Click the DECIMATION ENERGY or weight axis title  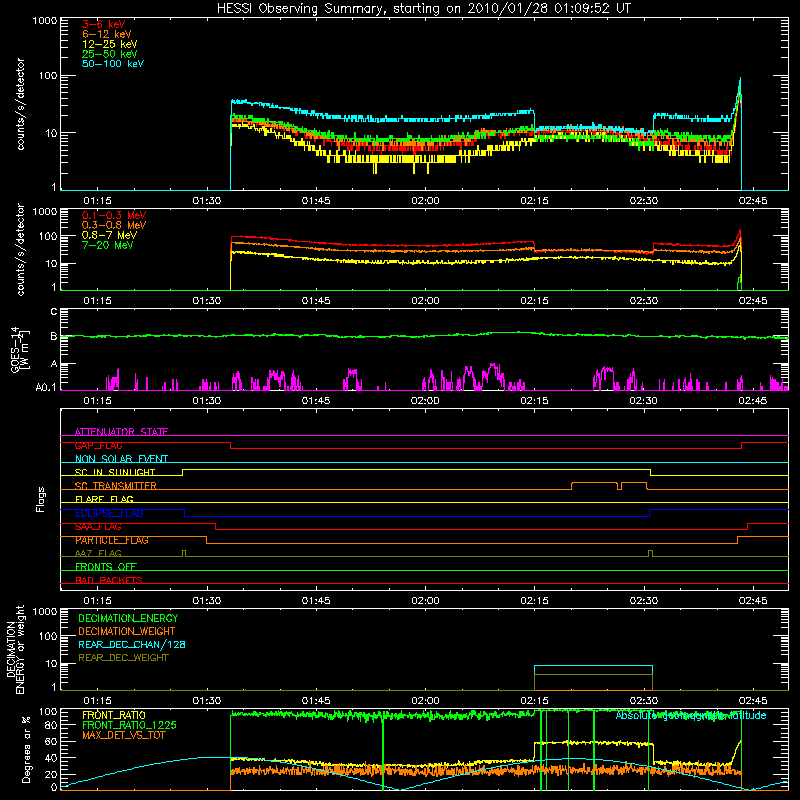[15, 649]
